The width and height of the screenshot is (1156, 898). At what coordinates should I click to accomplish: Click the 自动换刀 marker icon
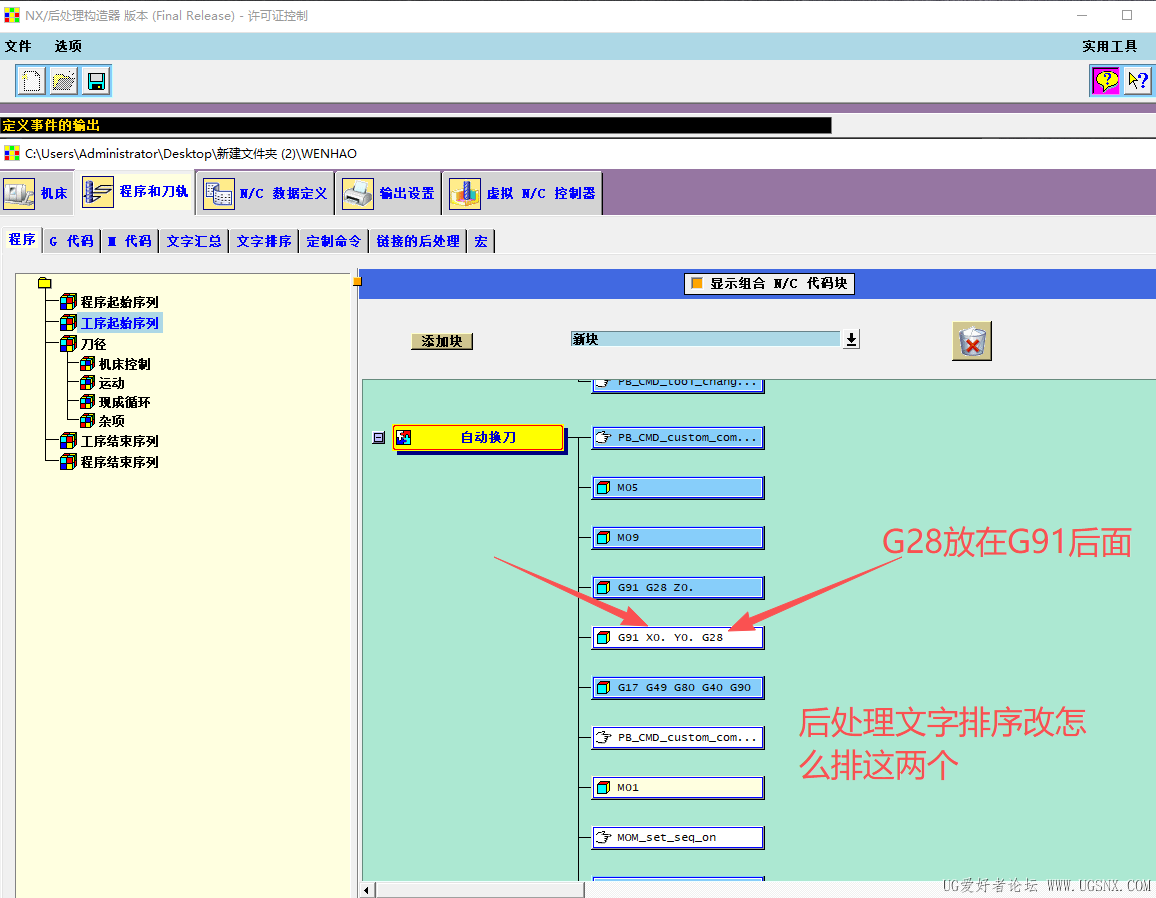pyautogui.click(x=403, y=438)
